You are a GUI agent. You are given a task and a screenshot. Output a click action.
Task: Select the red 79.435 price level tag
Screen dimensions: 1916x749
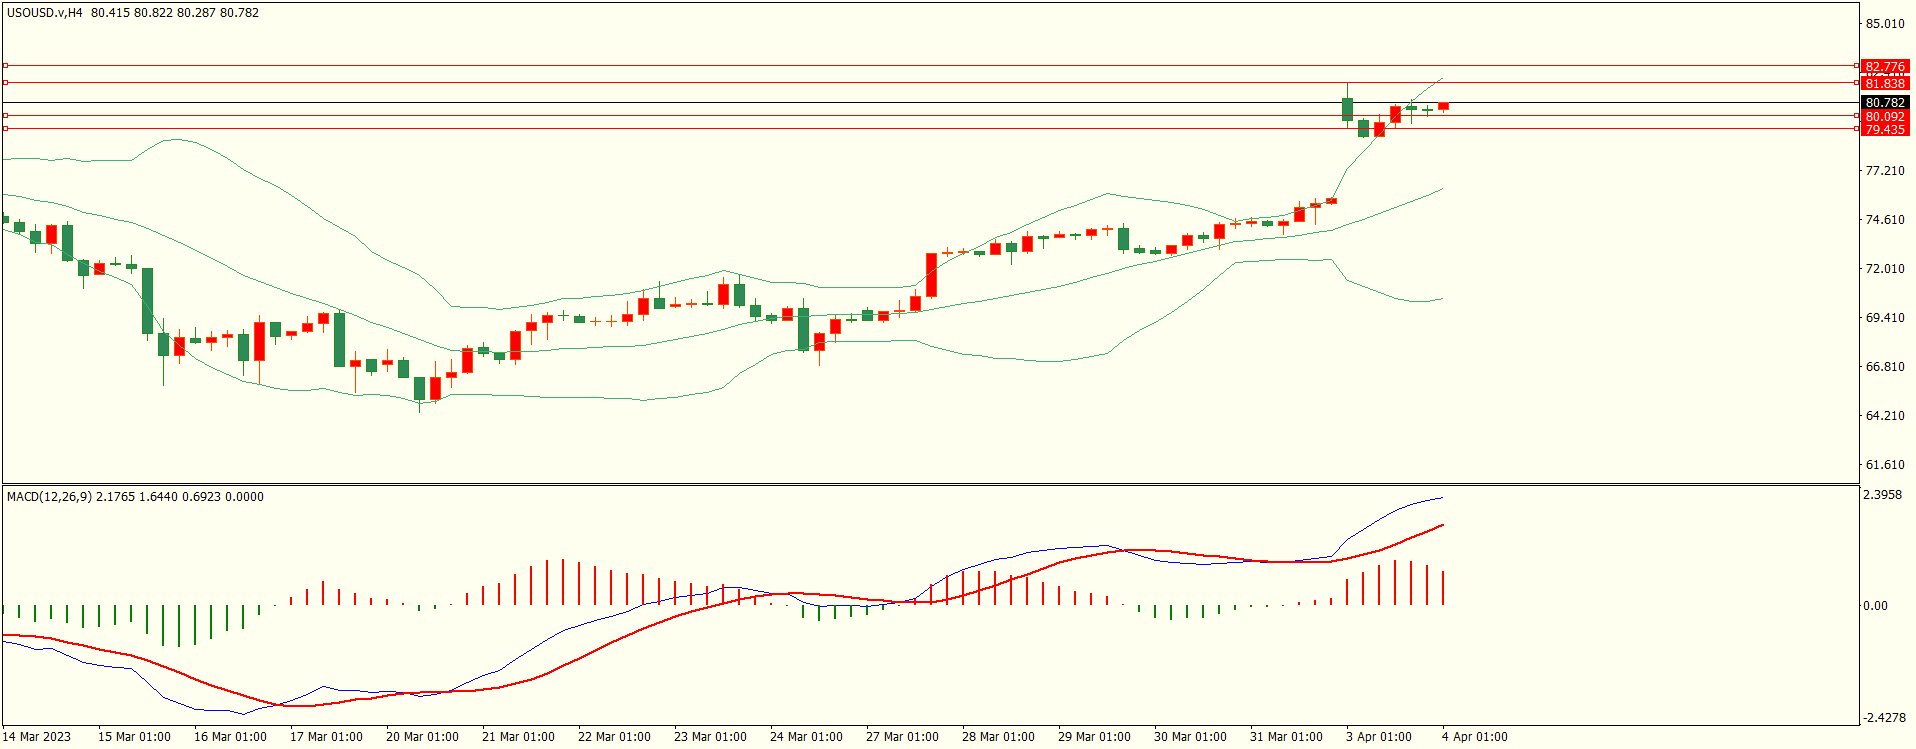1884,130
